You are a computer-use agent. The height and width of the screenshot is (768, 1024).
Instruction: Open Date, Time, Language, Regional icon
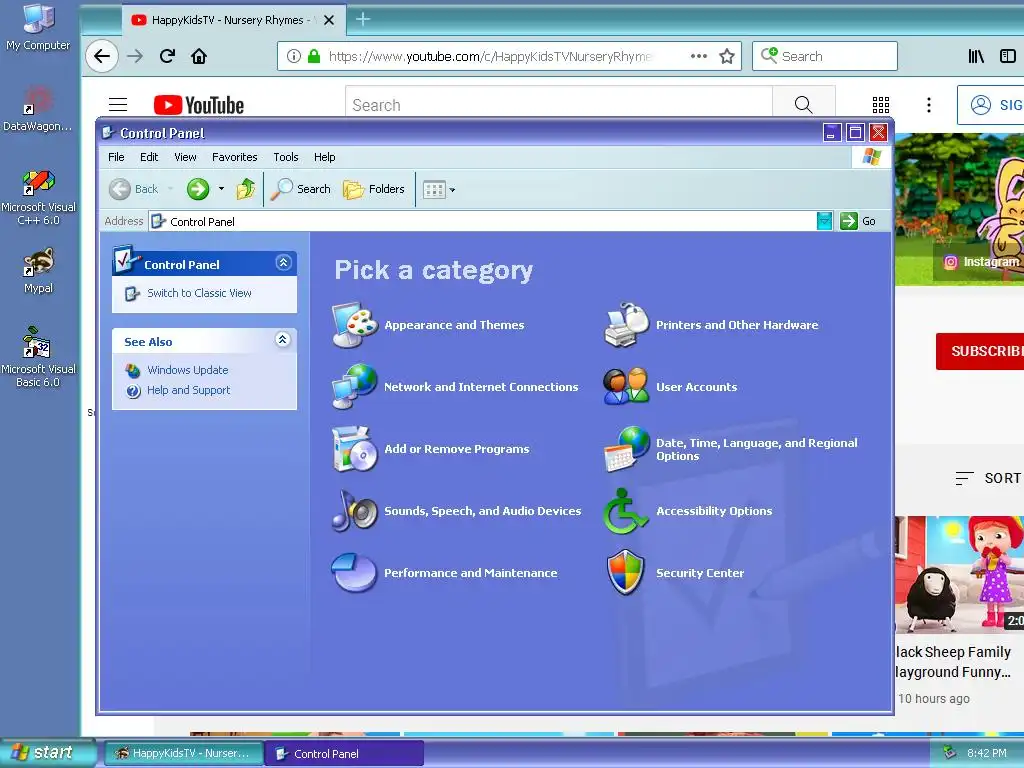point(627,449)
